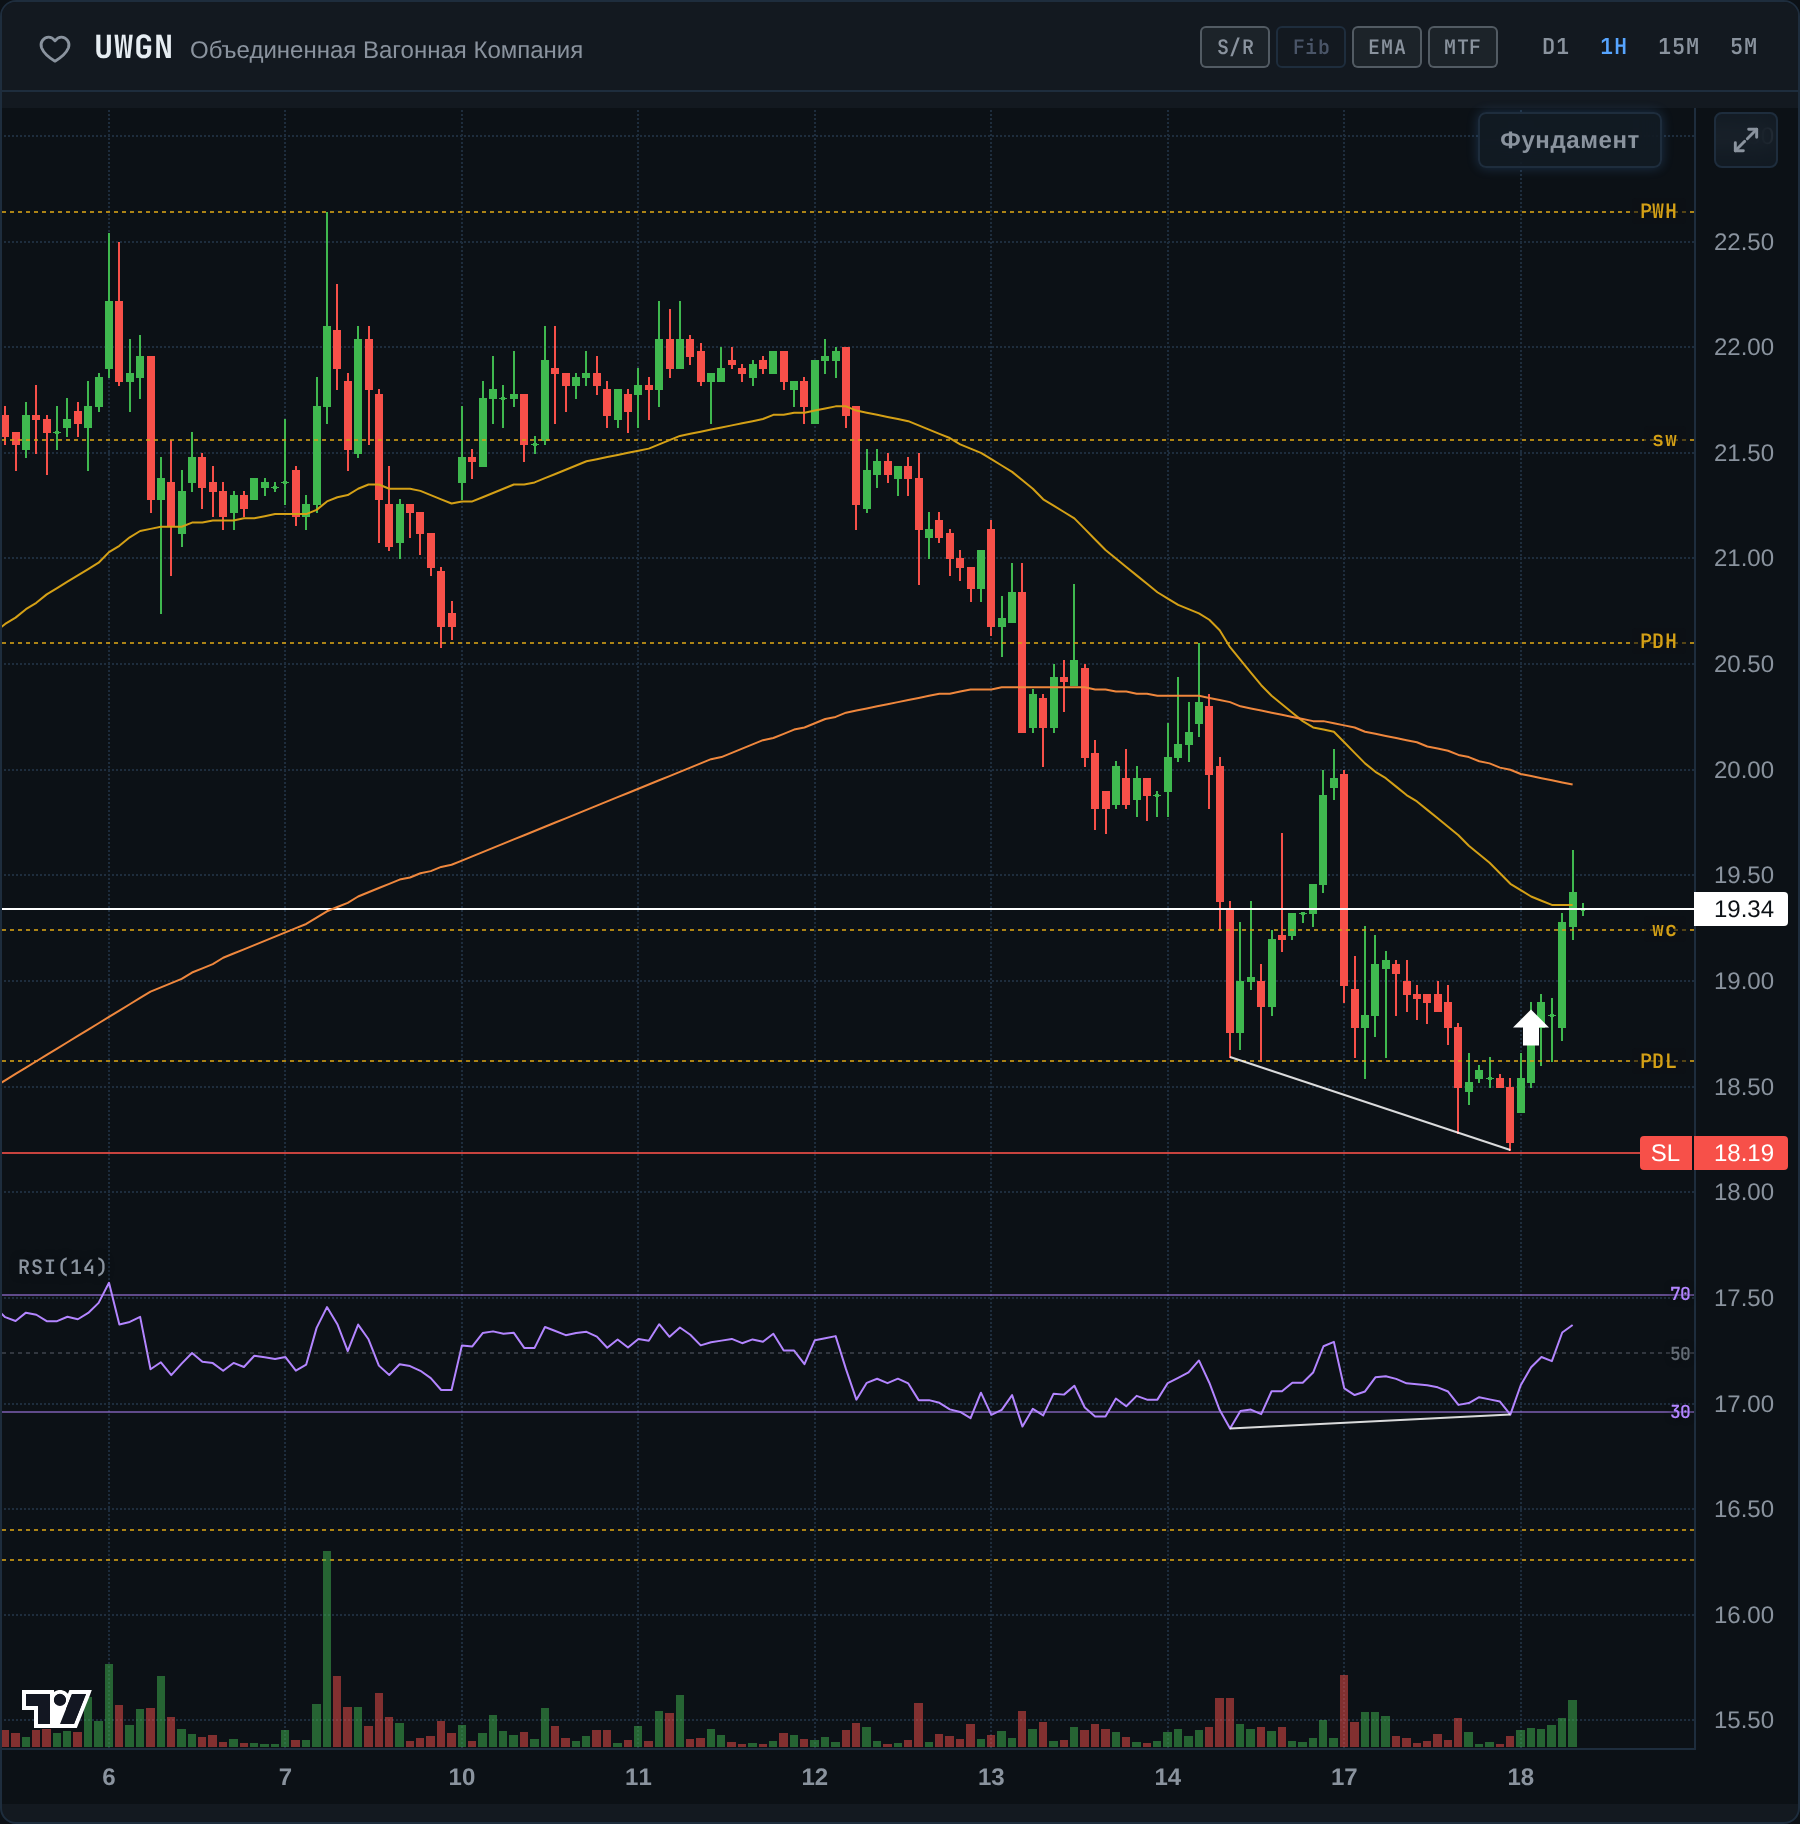
Task: Click the 17.50 price axis label
Action: point(1744,1298)
